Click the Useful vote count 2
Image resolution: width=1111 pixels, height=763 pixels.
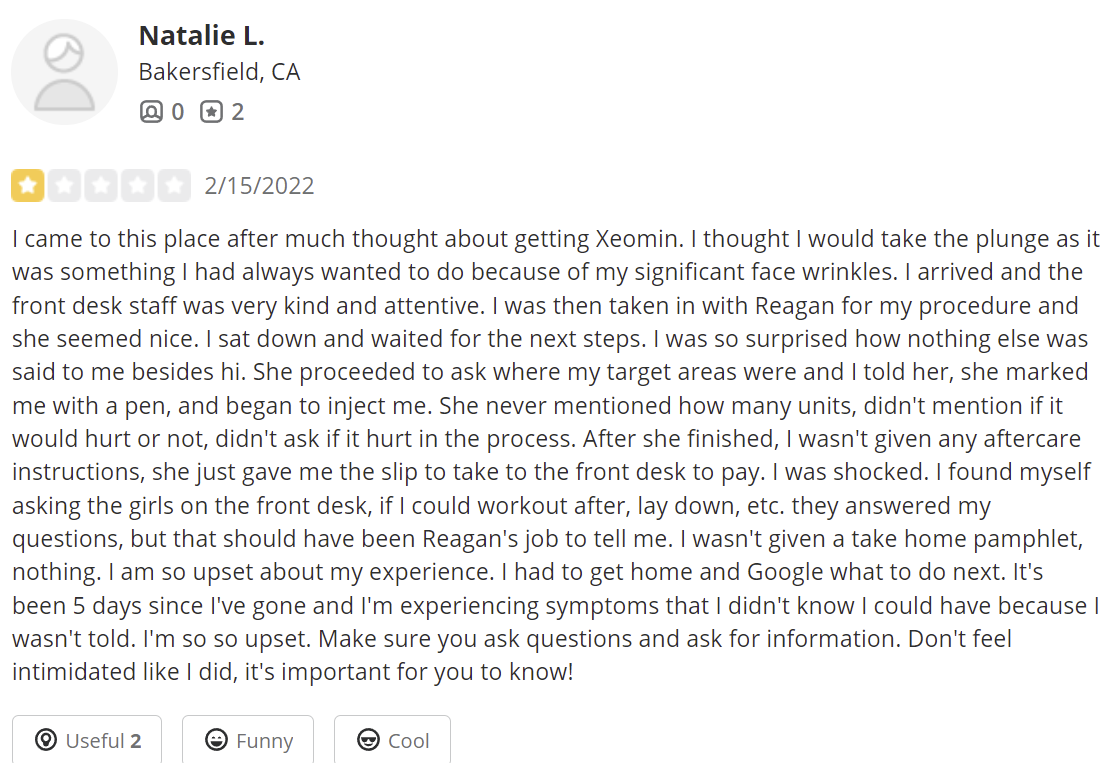135,741
